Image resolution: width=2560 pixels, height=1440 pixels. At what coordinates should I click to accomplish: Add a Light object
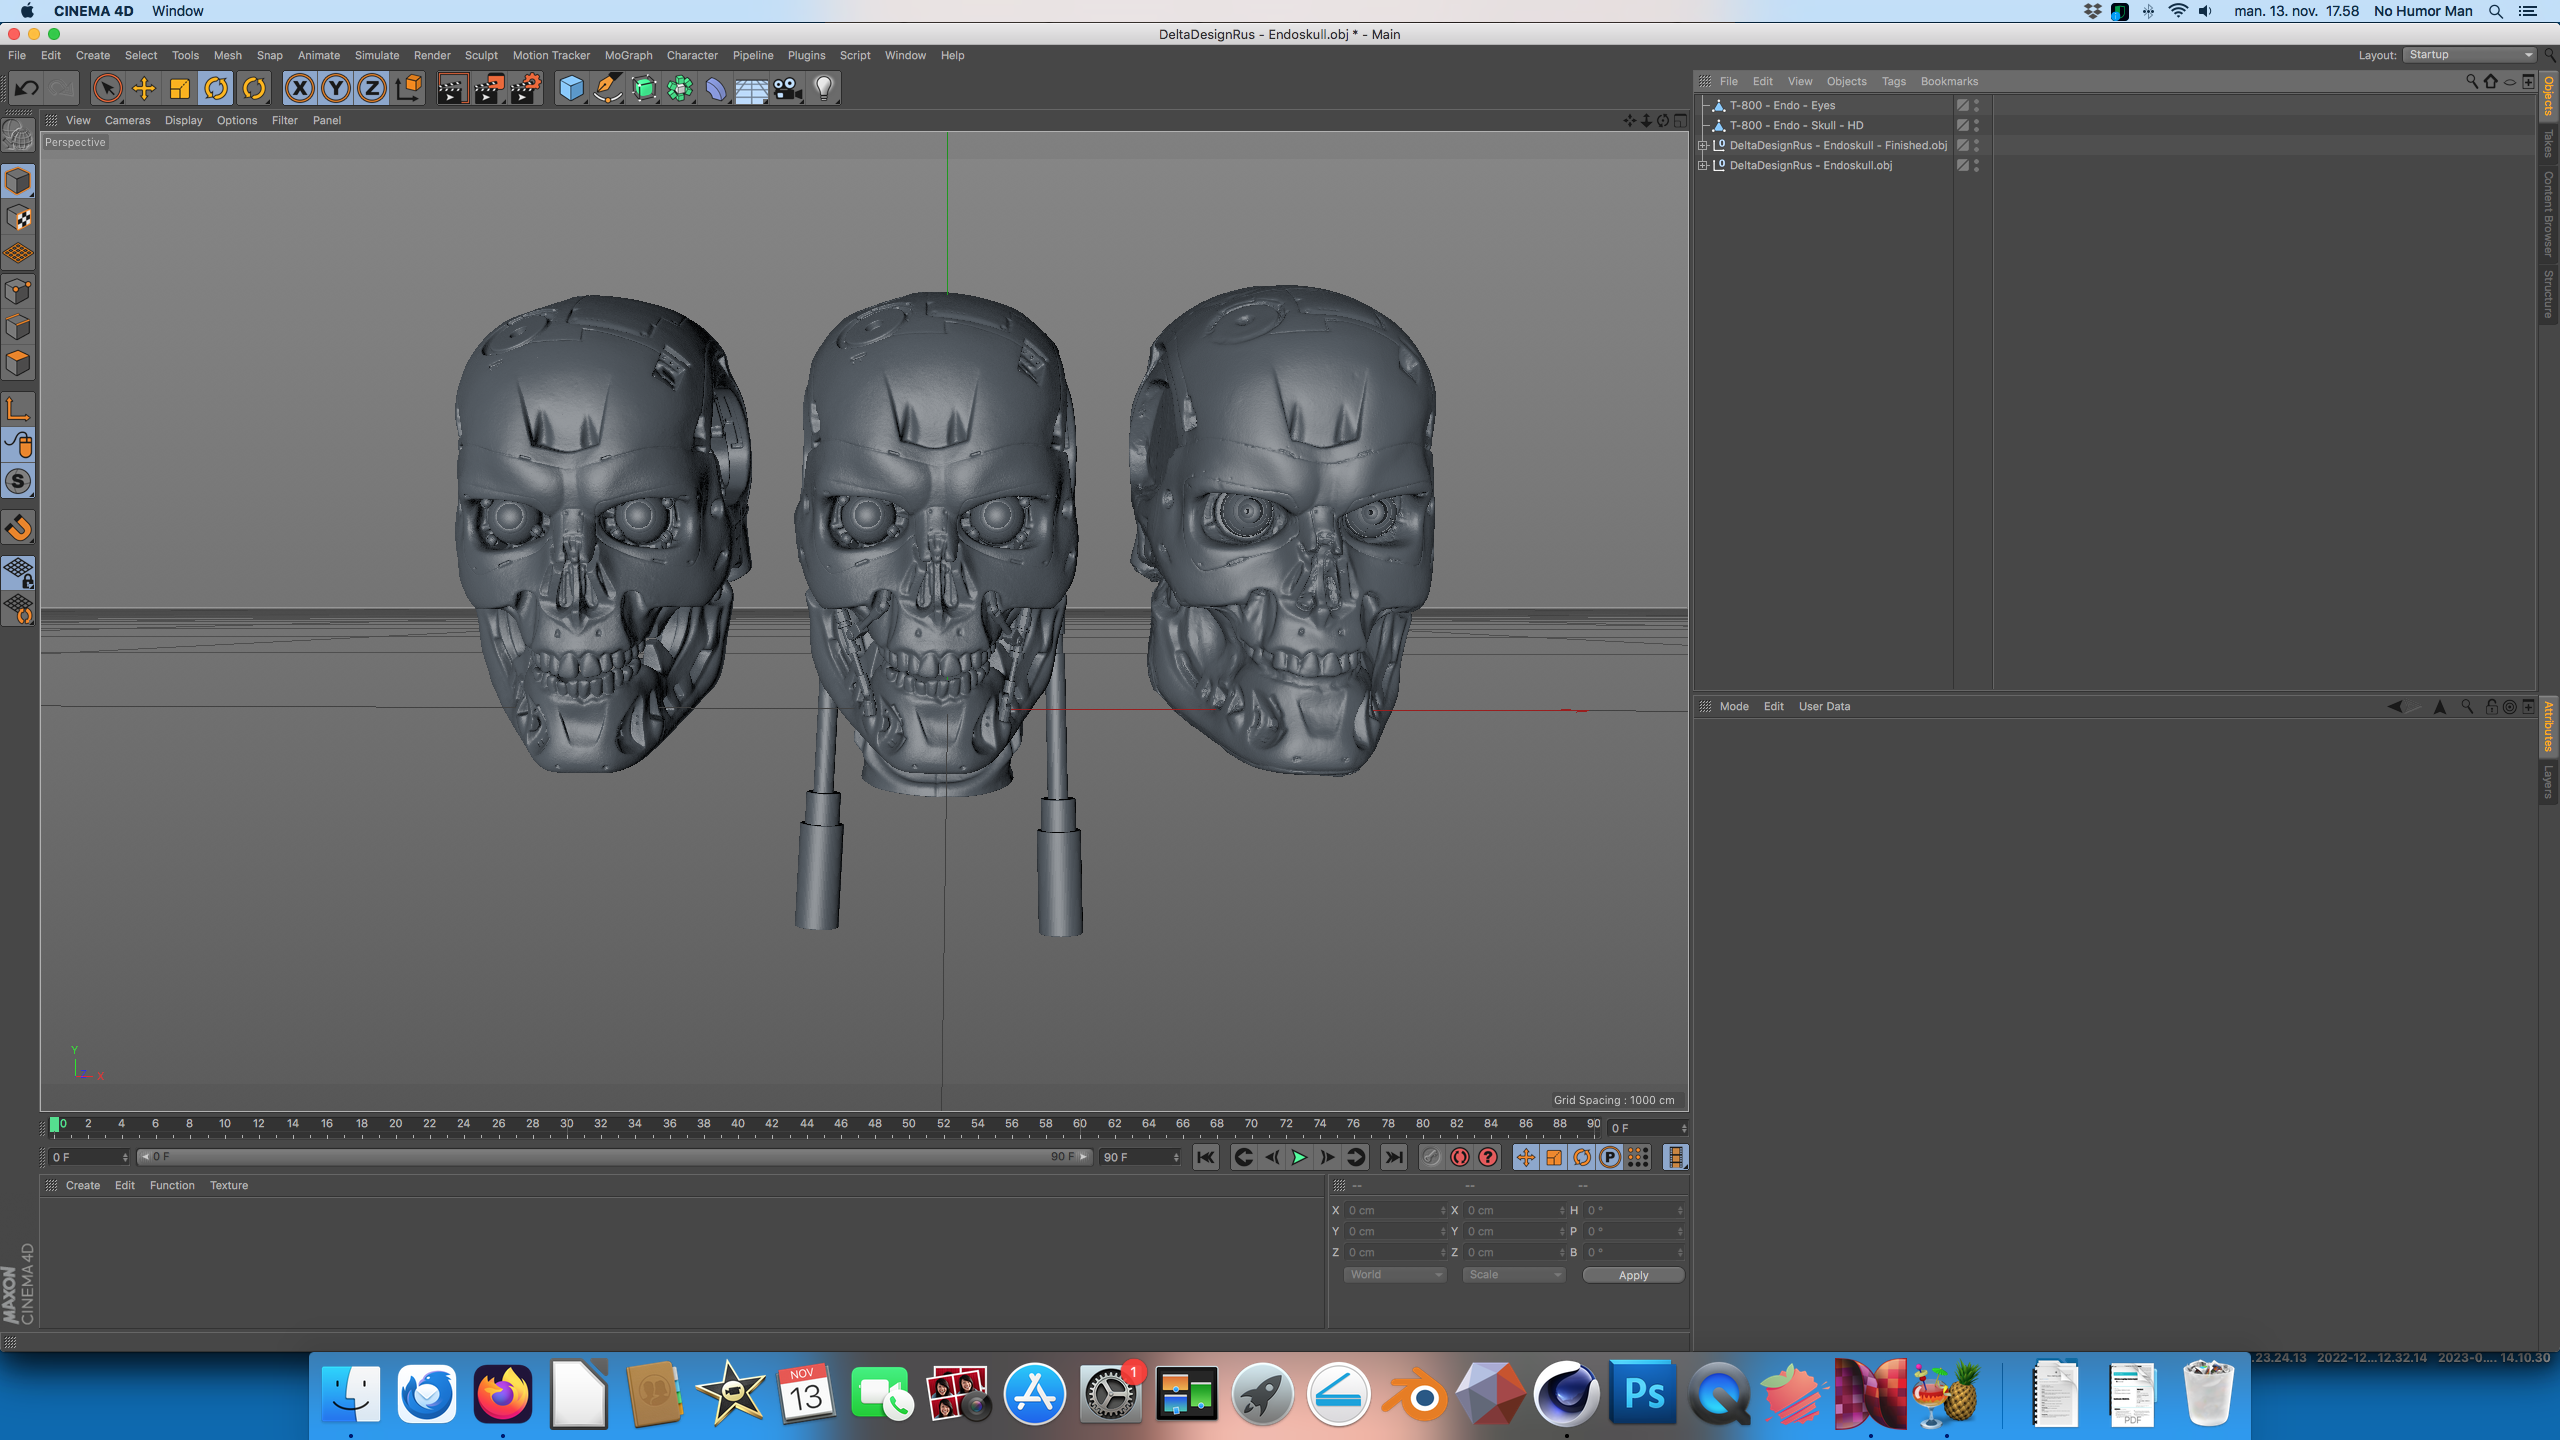pos(824,88)
